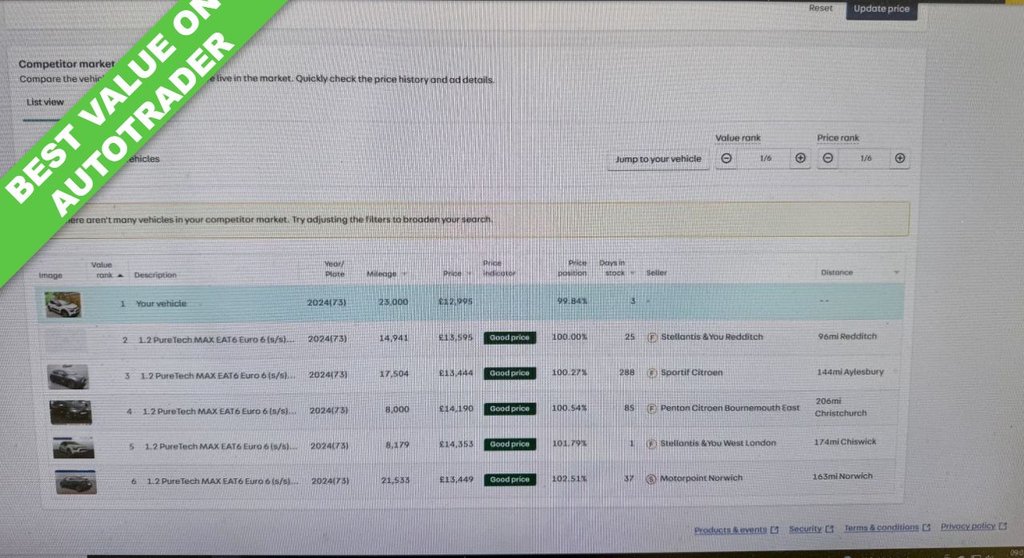Decrease Value rank with the minus icon

pos(727,158)
